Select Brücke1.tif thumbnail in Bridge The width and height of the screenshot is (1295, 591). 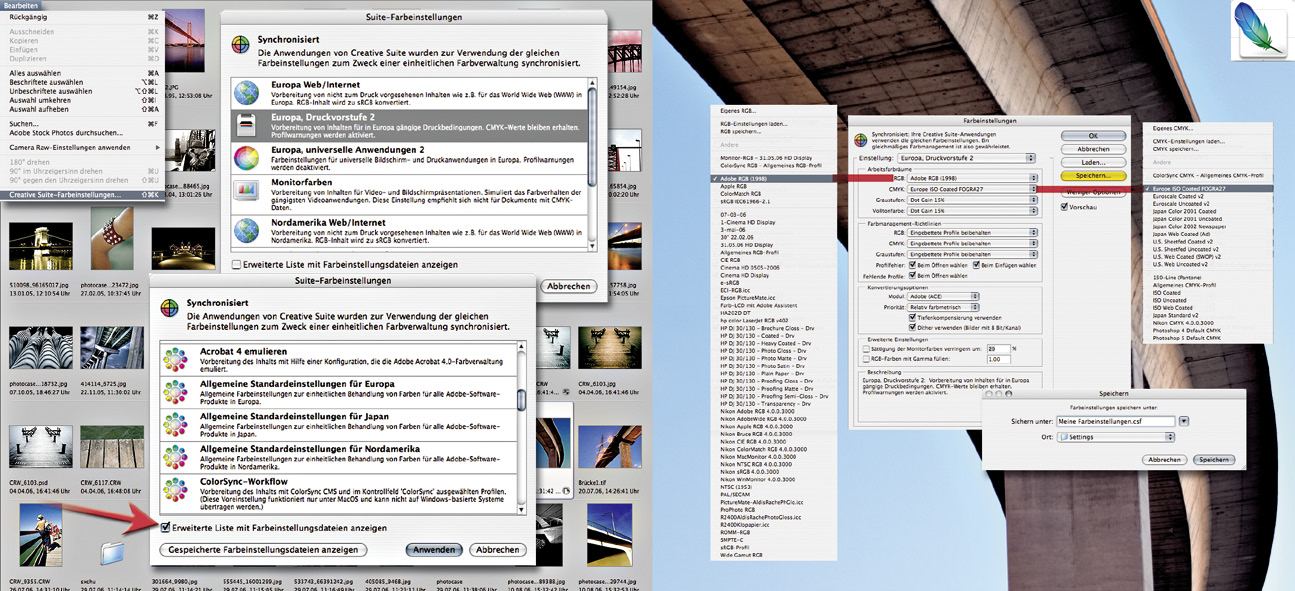(x=608, y=445)
